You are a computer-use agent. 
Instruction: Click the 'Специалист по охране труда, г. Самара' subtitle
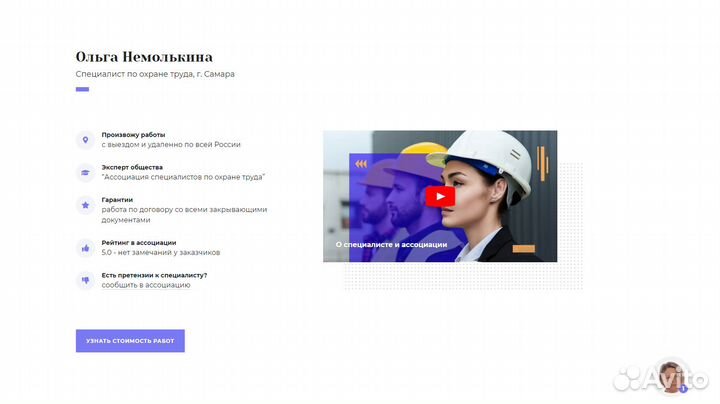click(155, 74)
